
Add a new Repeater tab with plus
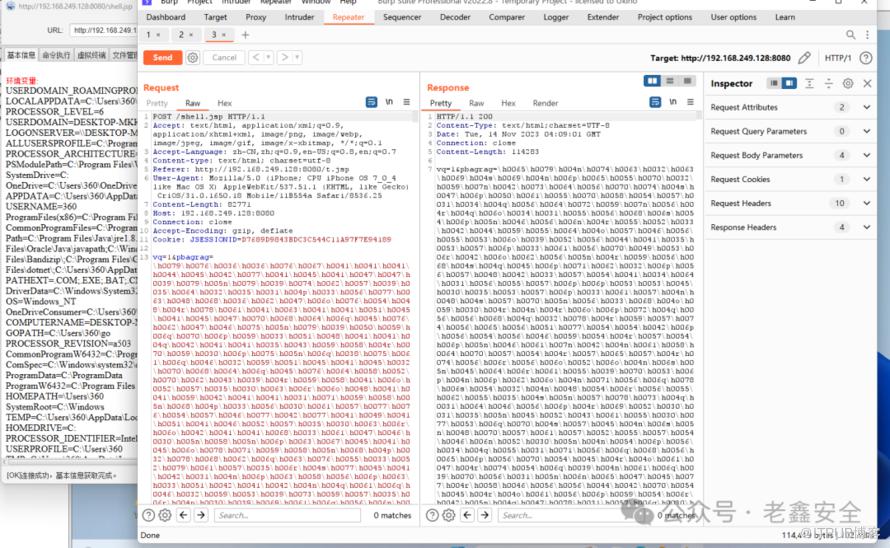(245, 35)
